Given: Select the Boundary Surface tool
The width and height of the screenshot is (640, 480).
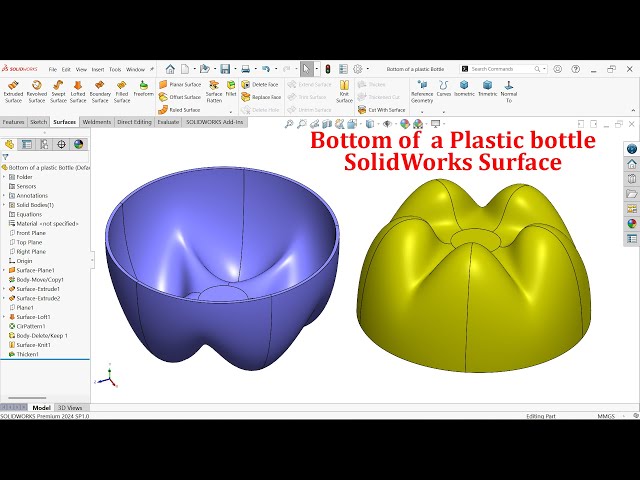Looking at the screenshot, I should coord(100,91).
